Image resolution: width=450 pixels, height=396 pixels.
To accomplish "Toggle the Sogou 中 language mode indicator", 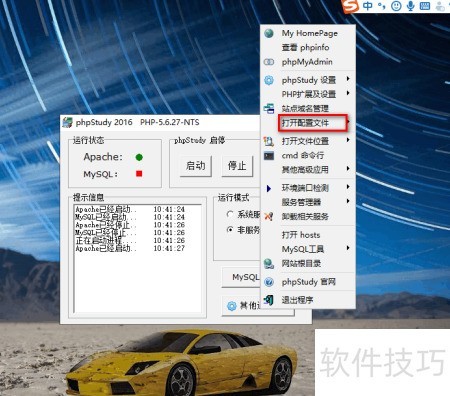I will (368, 6).
